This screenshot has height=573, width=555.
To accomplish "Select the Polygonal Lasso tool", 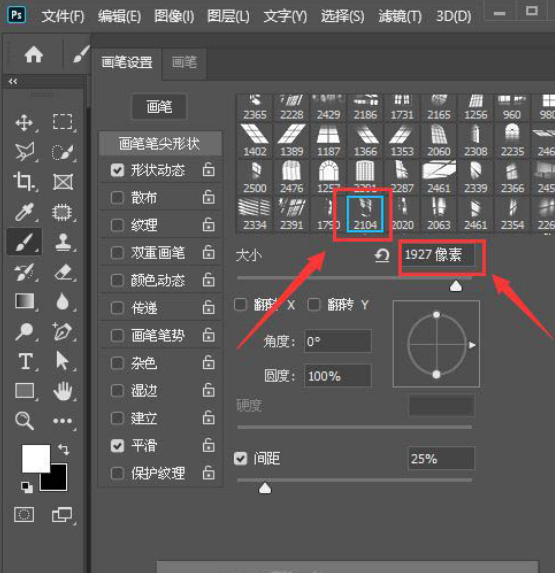I will click(24, 152).
